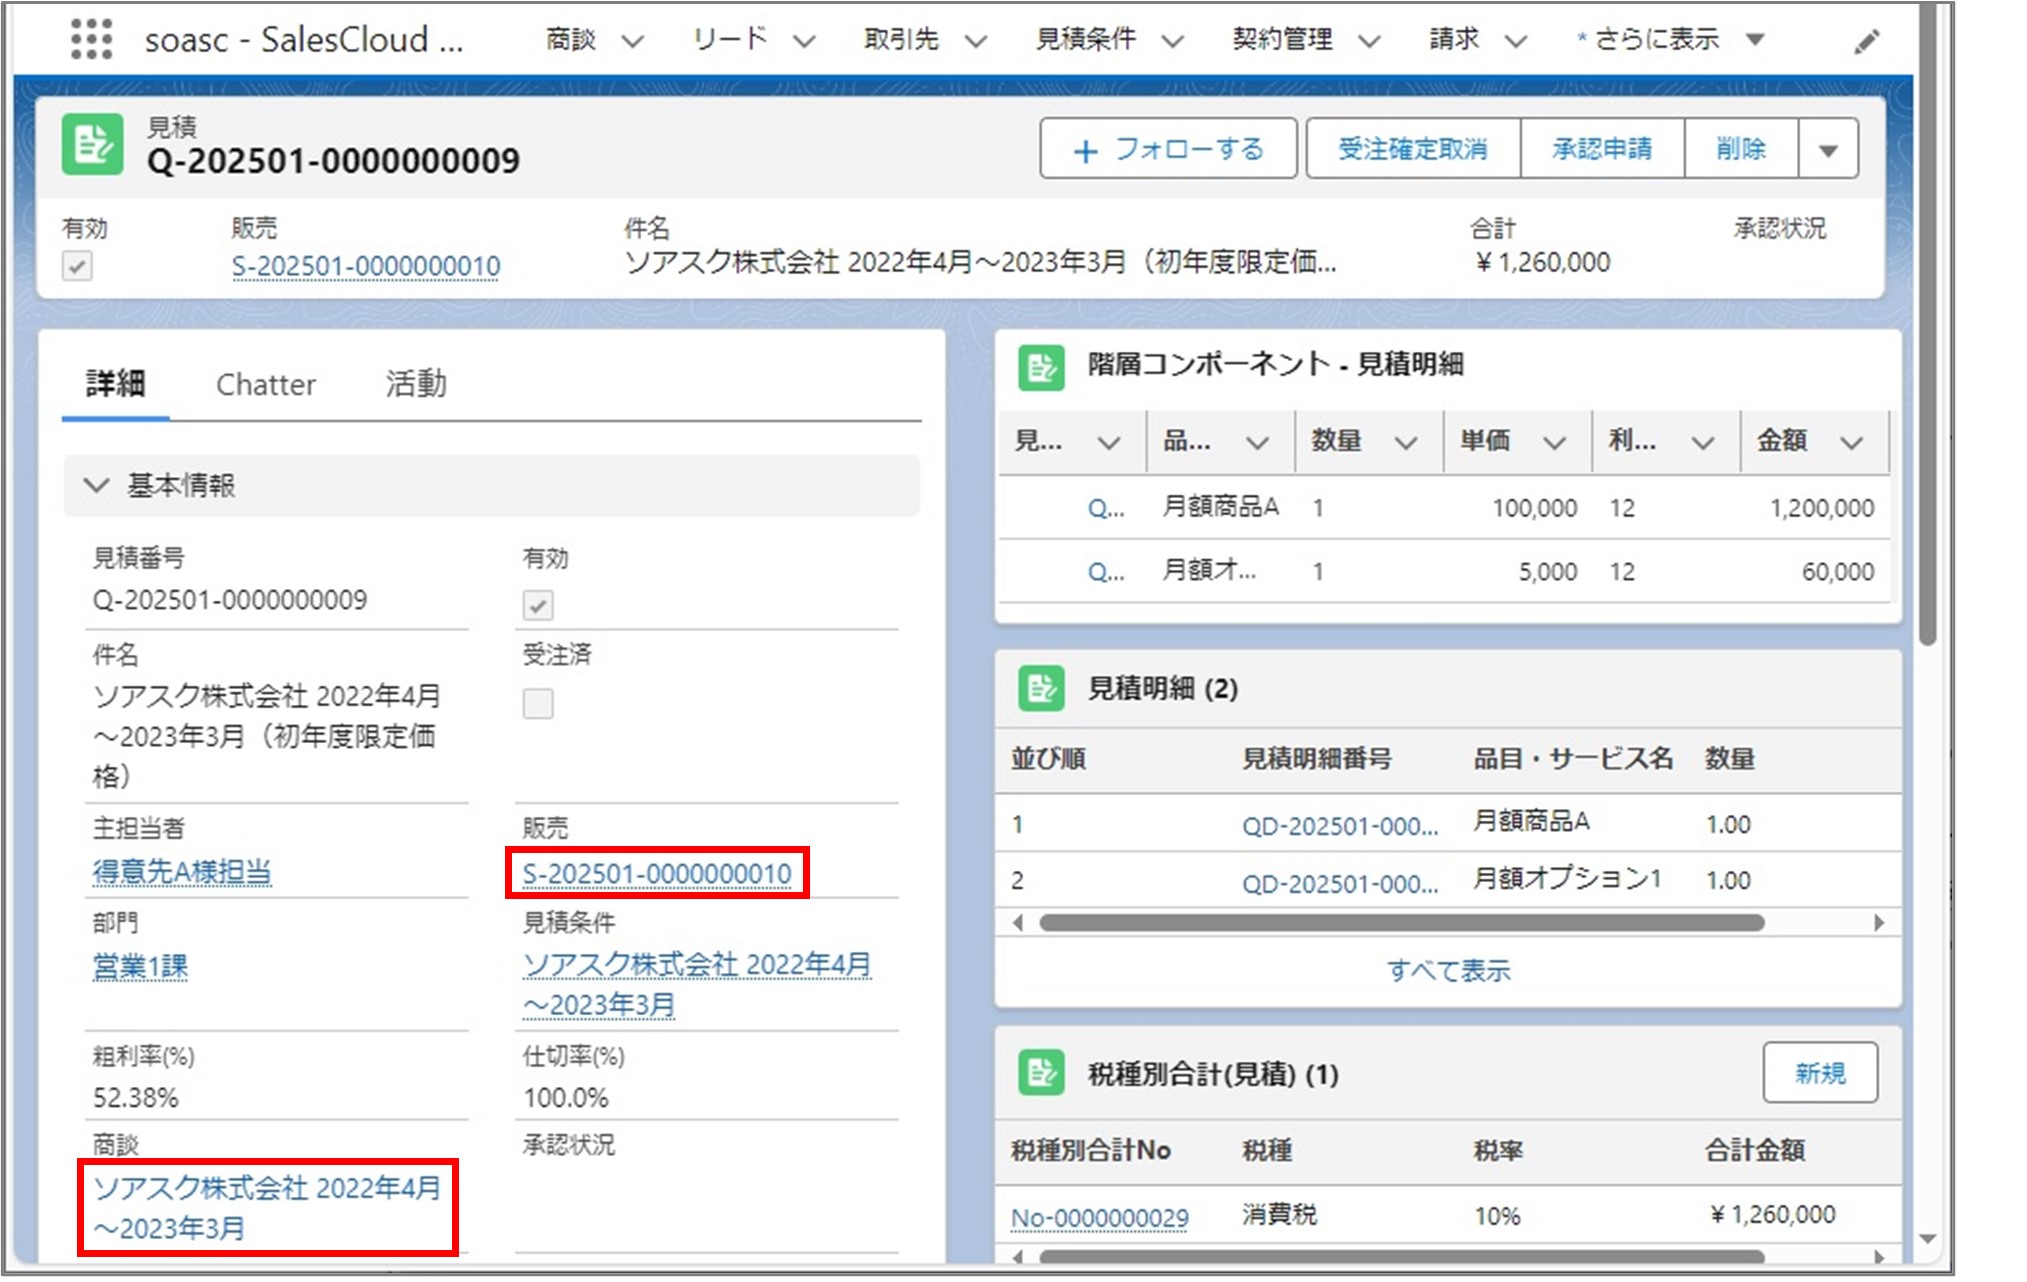Toggle 有効 checkbox in header highlights

(77, 266)
